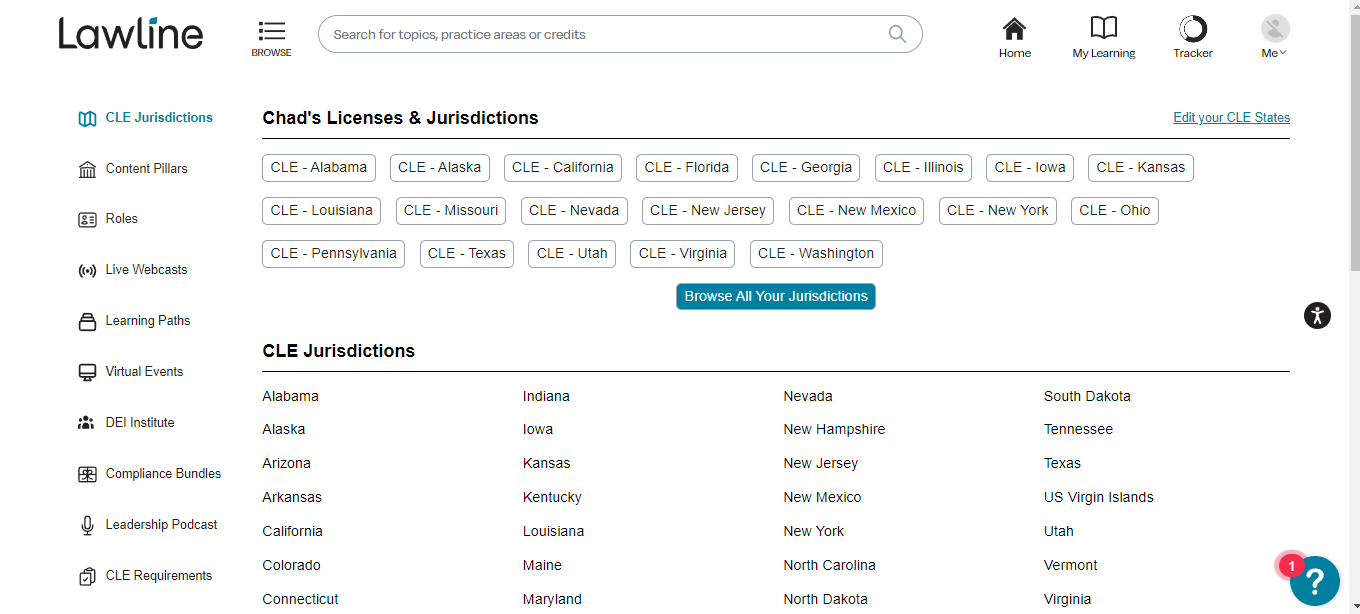Open My Learning book icon
This screenshot has height=614, width=1360.
click(1104, 28)
